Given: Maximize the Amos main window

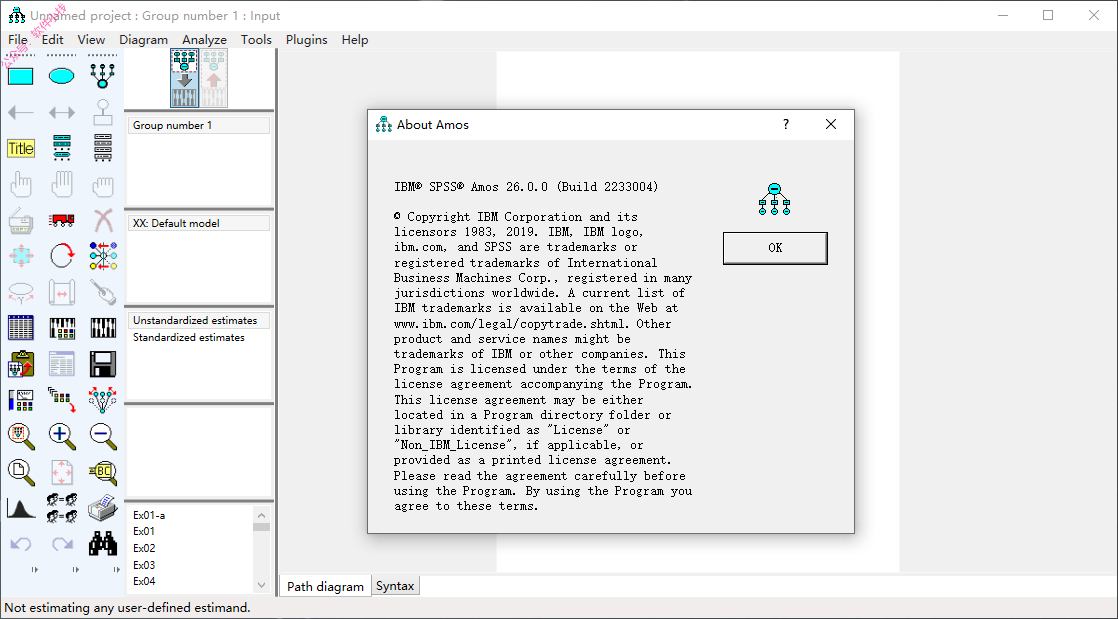Looking at the screenshot, I should click(1048, 16).
